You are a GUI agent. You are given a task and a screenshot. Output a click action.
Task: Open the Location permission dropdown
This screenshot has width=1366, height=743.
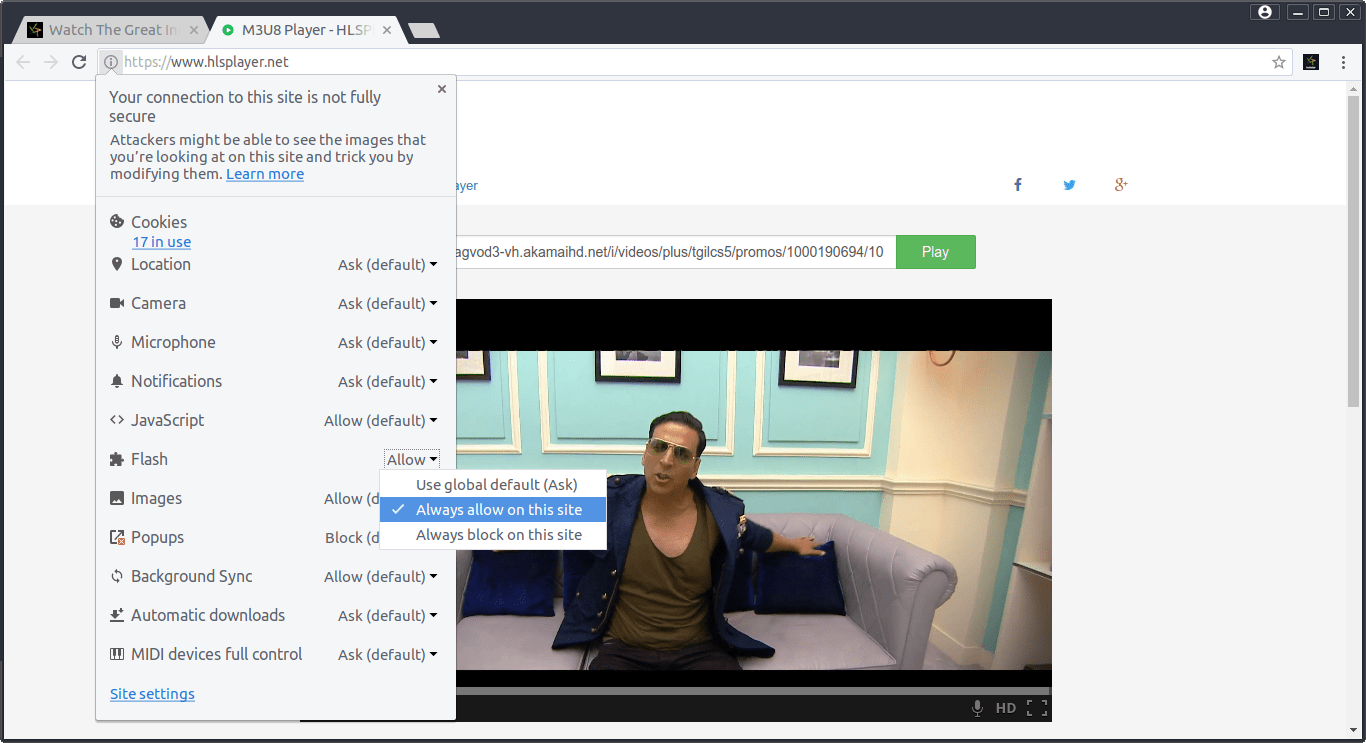tap(388, 264)
